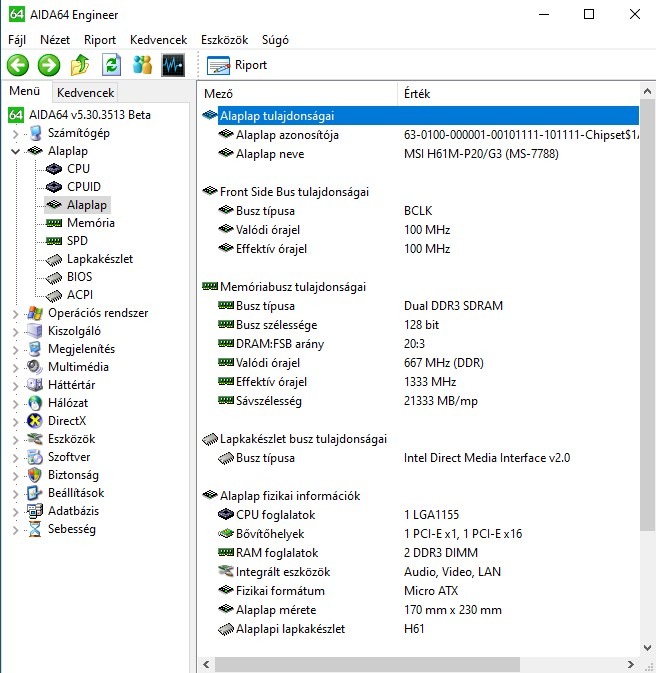
Task: Expand the Kiszolgáló node
Action: [x=15, y=332]
